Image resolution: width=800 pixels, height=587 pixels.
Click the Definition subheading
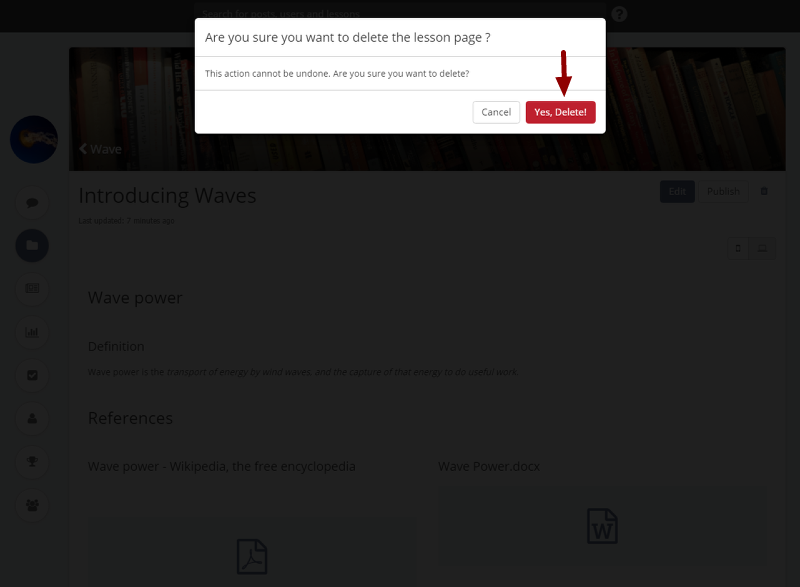pos(116,346)
